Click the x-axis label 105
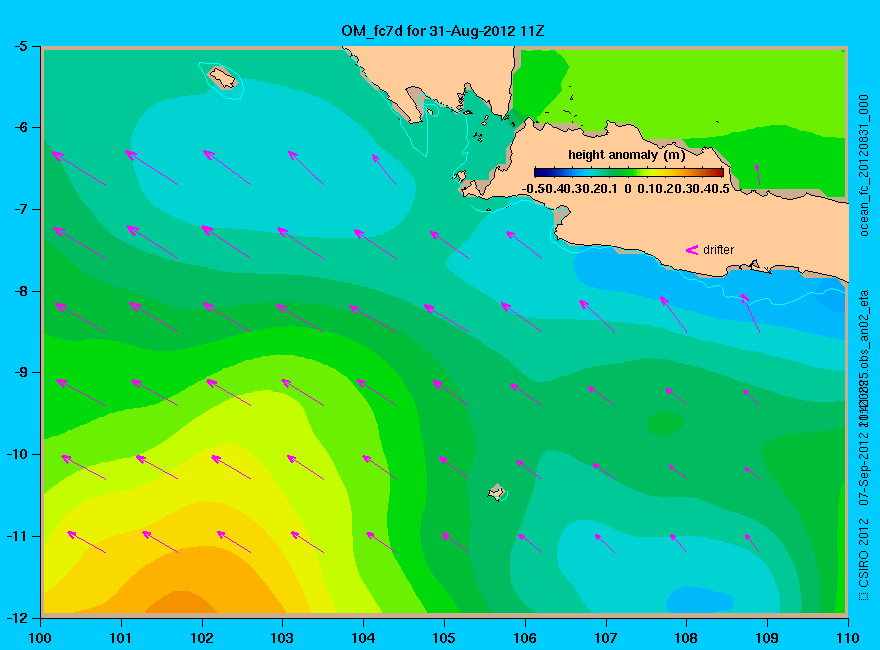880x650 pixels. click(444, 638)
